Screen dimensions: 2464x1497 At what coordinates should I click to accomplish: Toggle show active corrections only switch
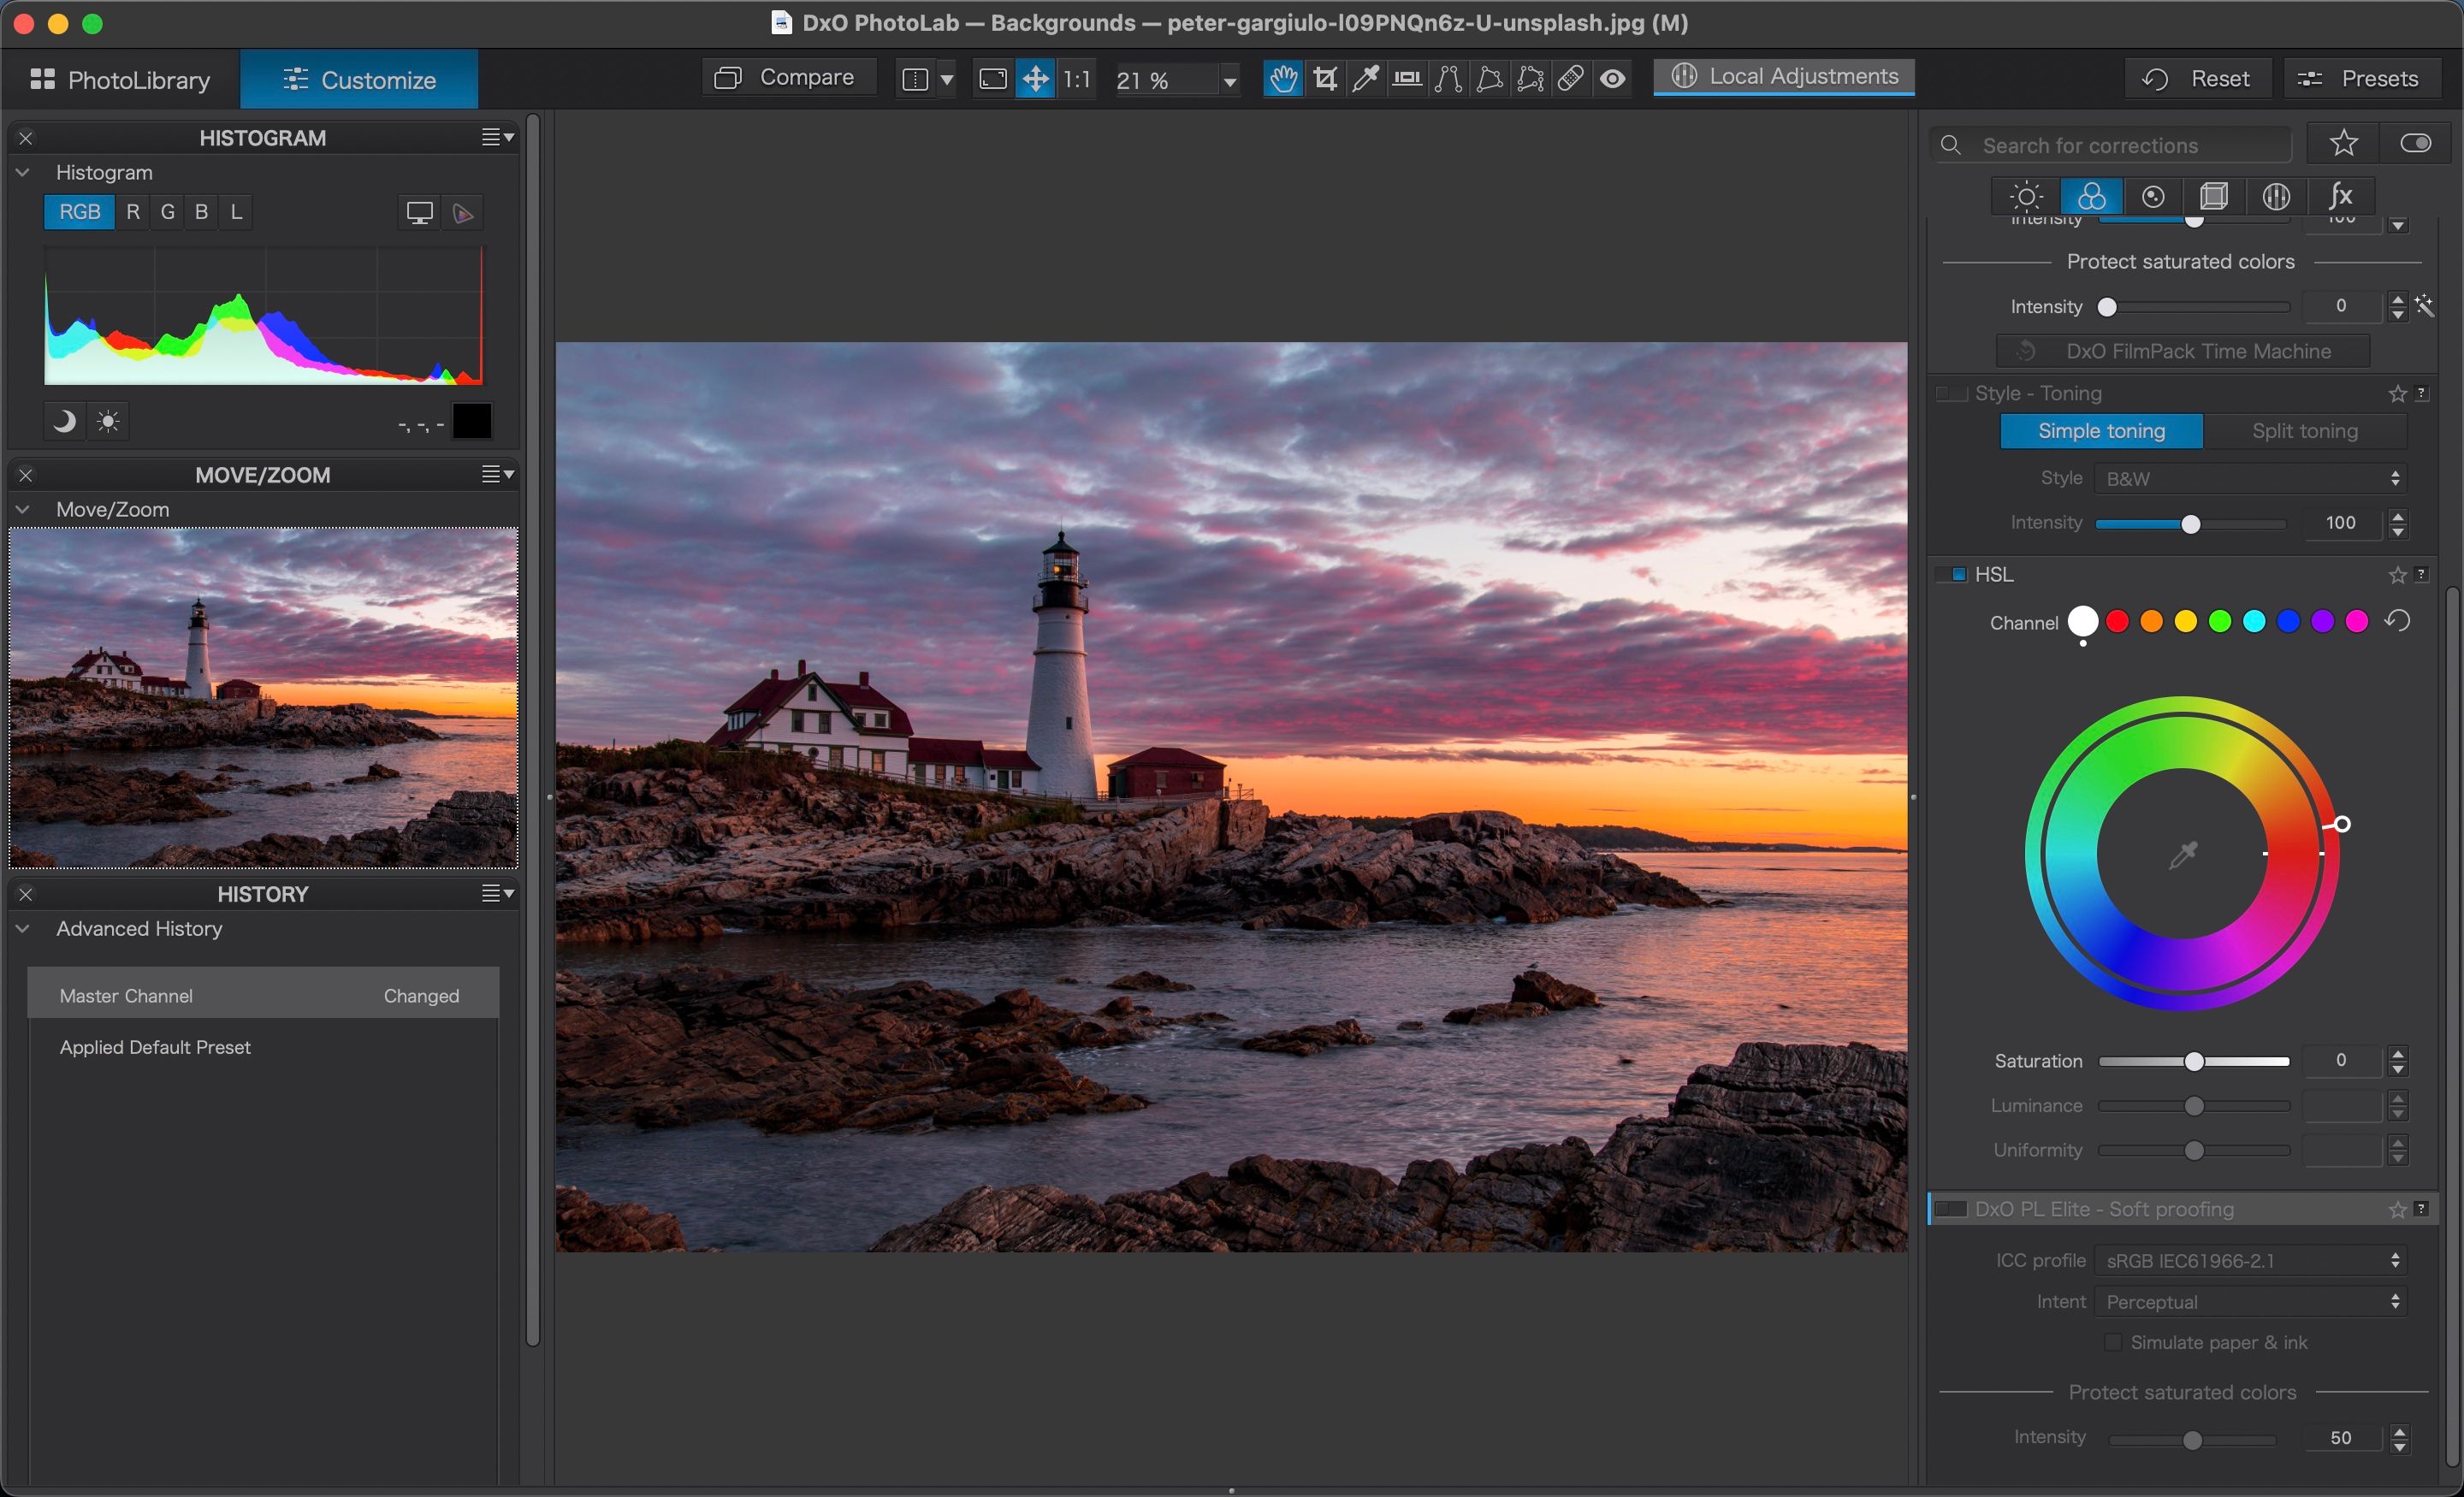pos(2415,144)
